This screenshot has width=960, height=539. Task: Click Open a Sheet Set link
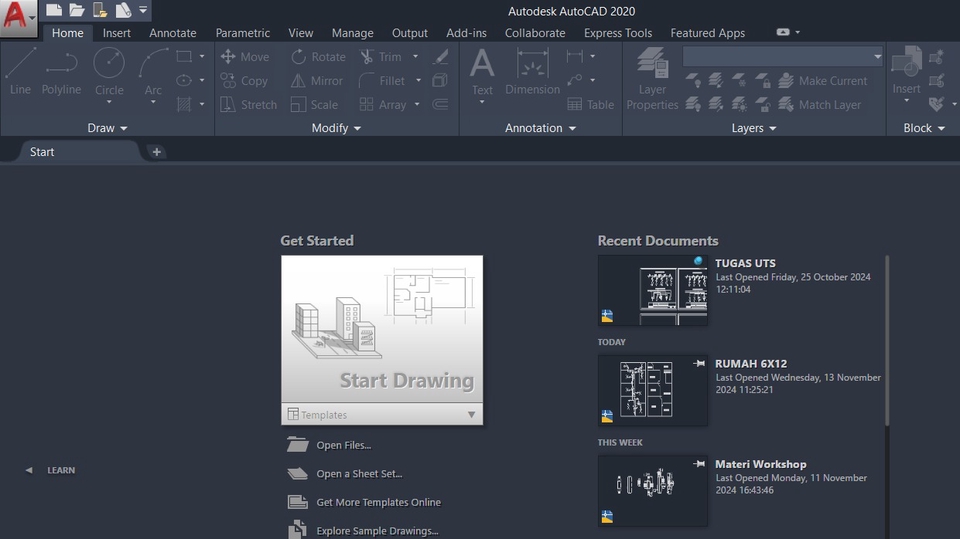coord(359,474)
